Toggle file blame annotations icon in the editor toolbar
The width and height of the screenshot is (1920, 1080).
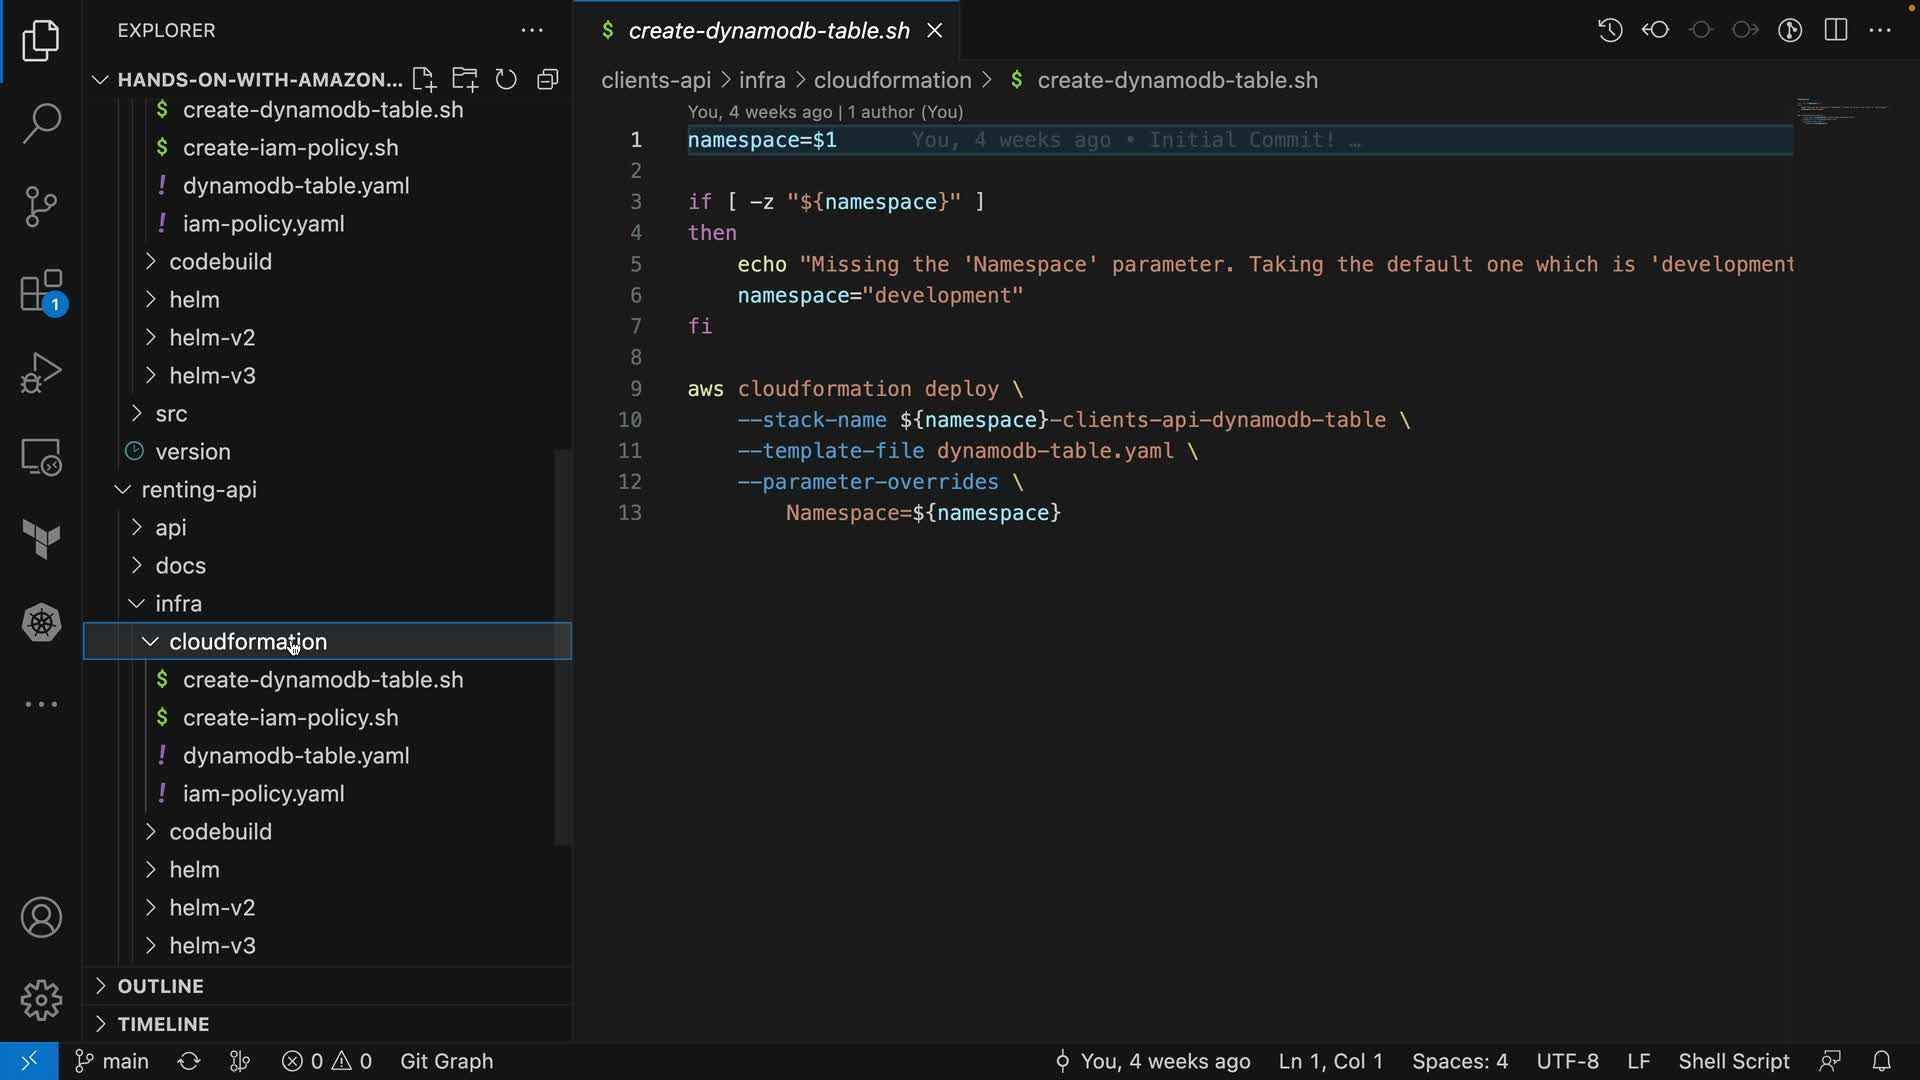[x=1790, y=30]
